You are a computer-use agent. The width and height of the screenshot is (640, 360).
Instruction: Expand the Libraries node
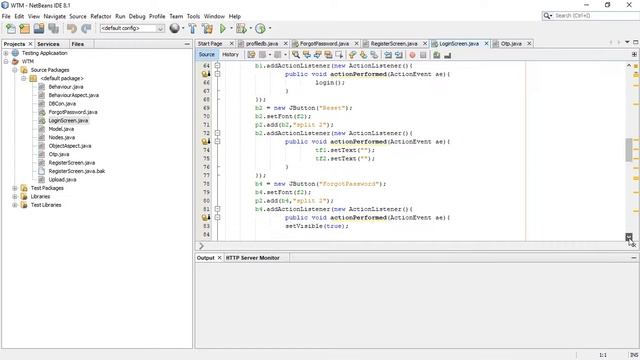[x=15, y=196]
